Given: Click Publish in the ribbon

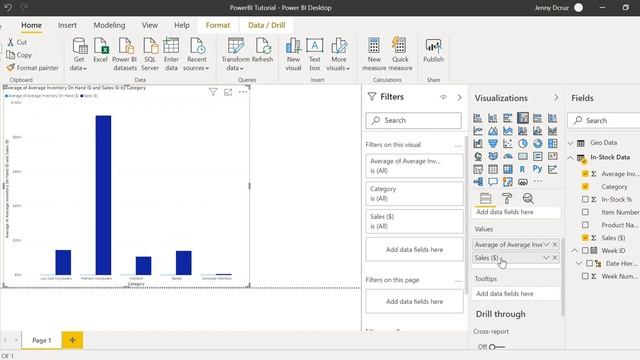Looking at the screenshot, I should (433, 51).
